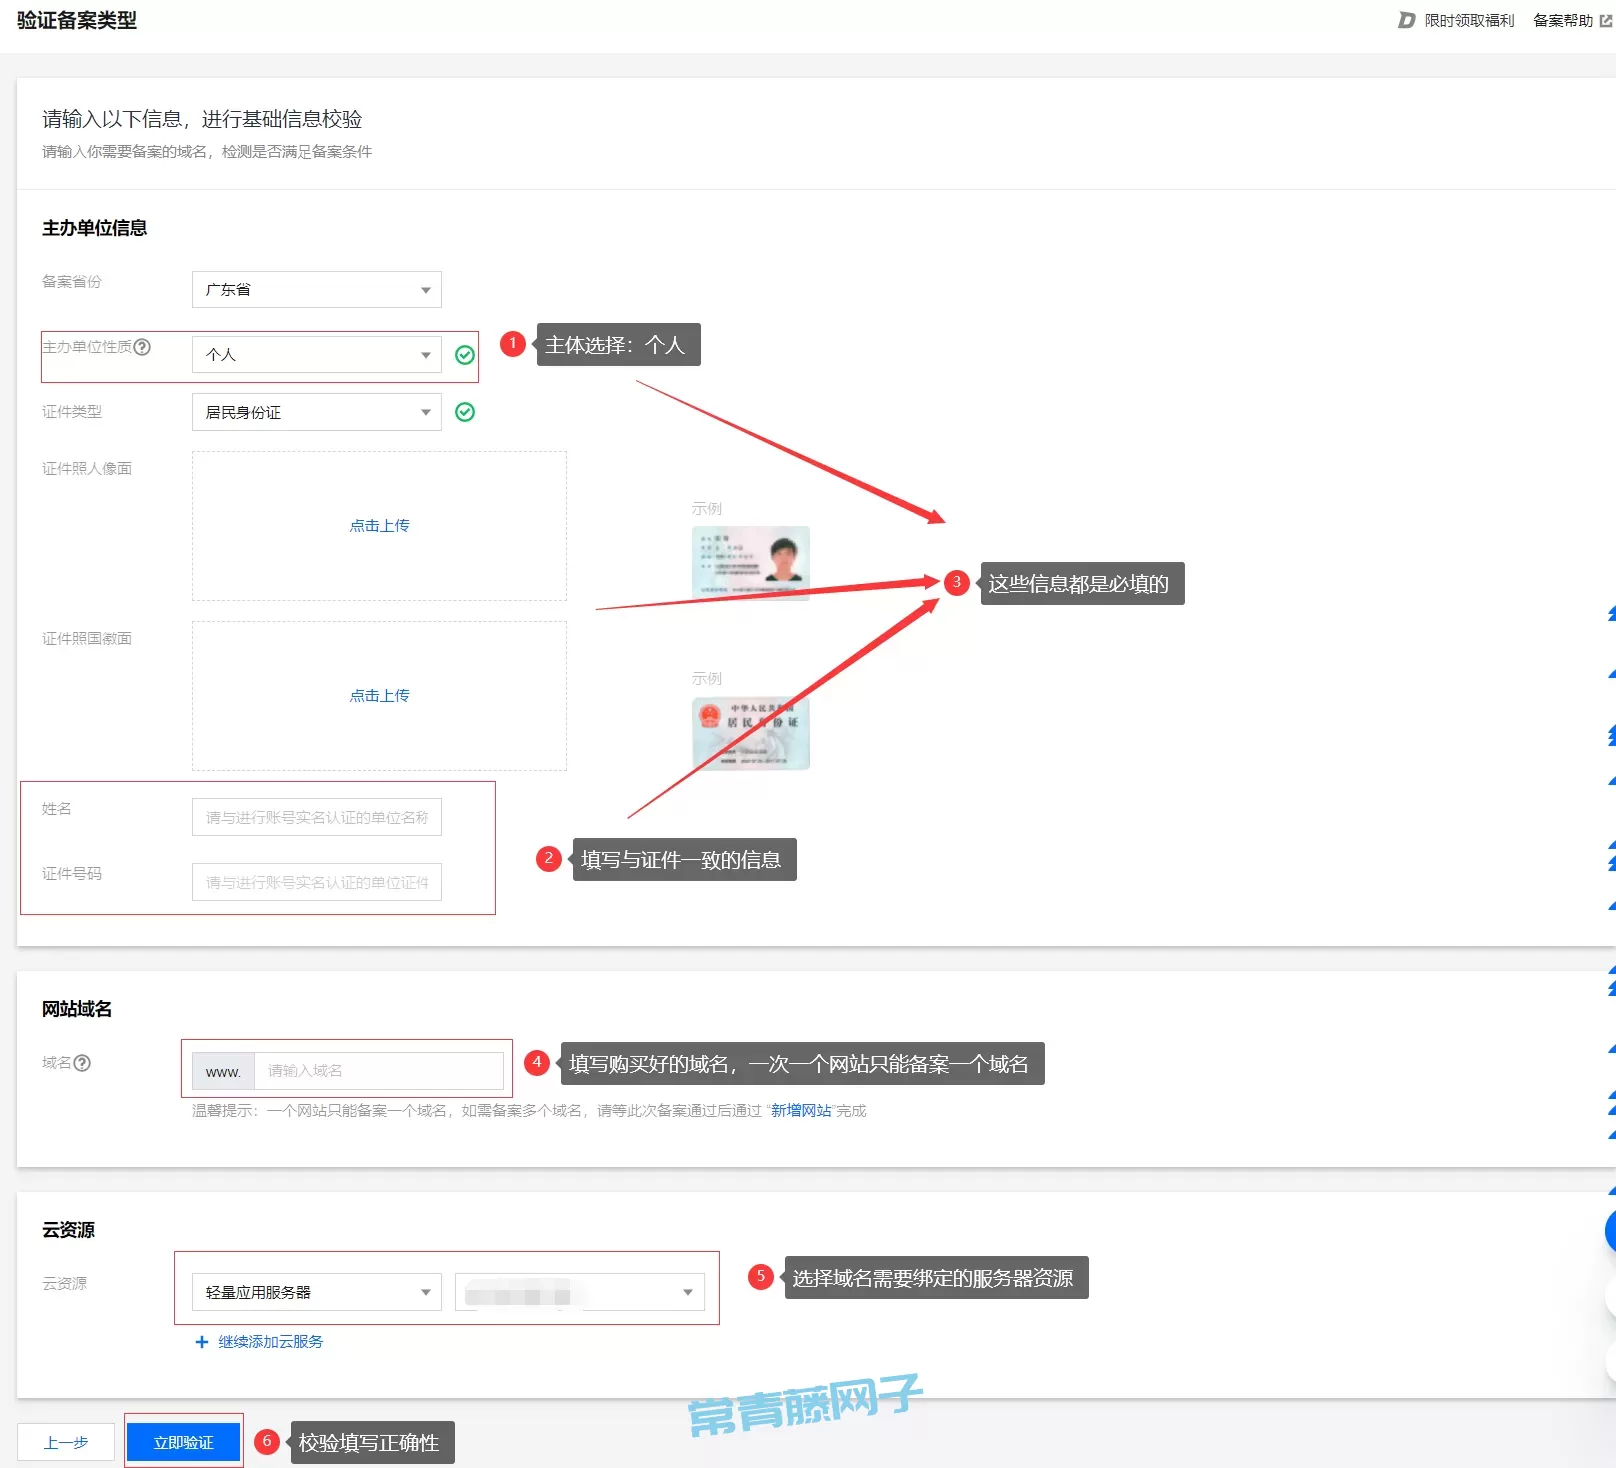
Task: Open the 广东省 province dropdown
Action: point(316,290)
